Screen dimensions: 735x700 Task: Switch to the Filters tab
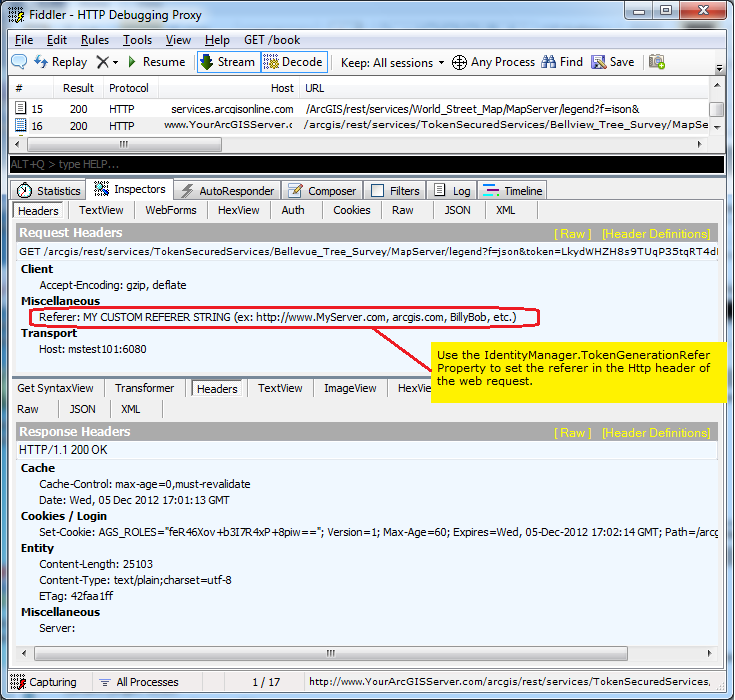(395, 190)
